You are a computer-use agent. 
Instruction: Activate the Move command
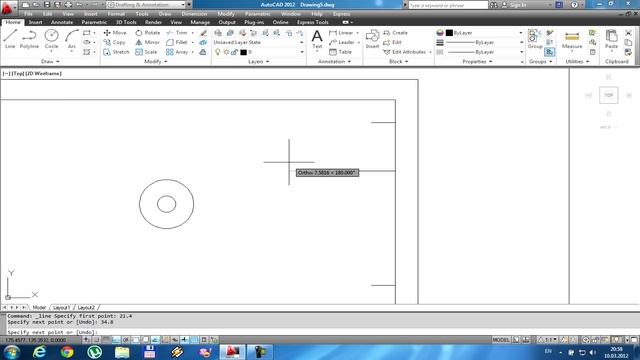(115, 33)
